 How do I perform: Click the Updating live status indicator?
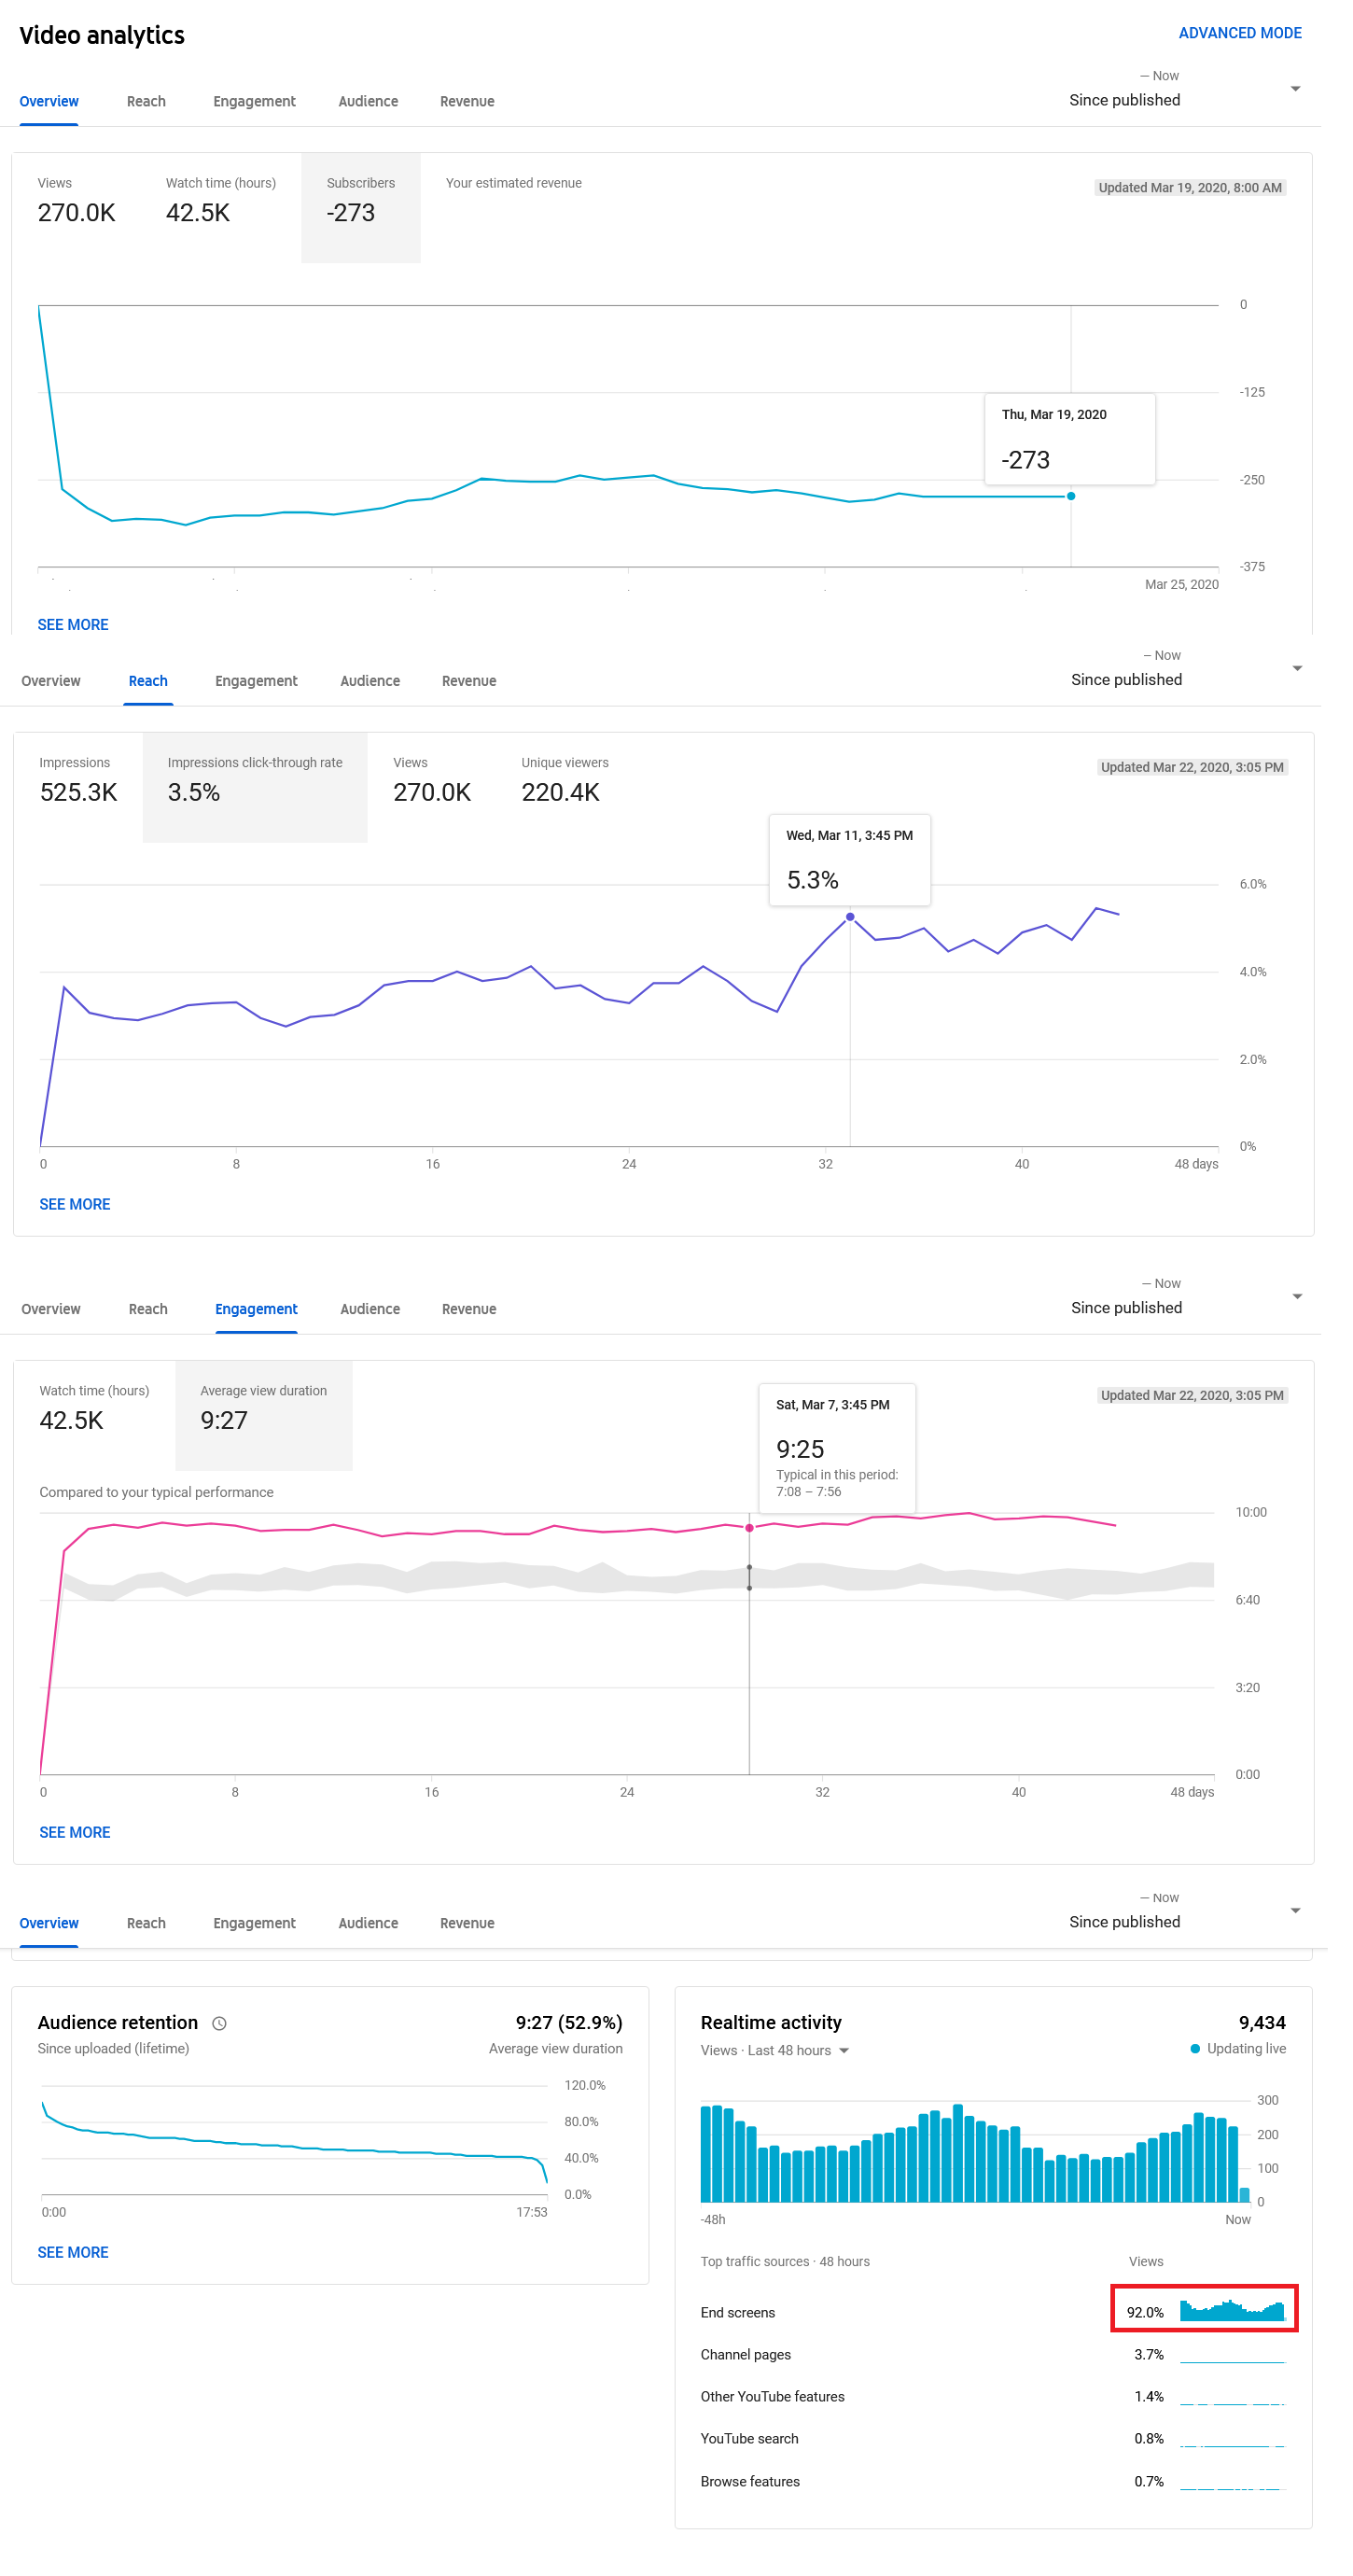point(1238,2049)
